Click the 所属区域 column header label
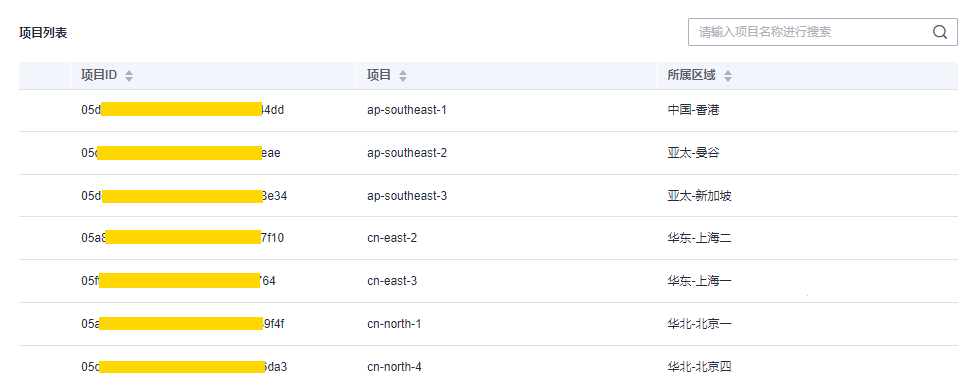 coord(691,76)
